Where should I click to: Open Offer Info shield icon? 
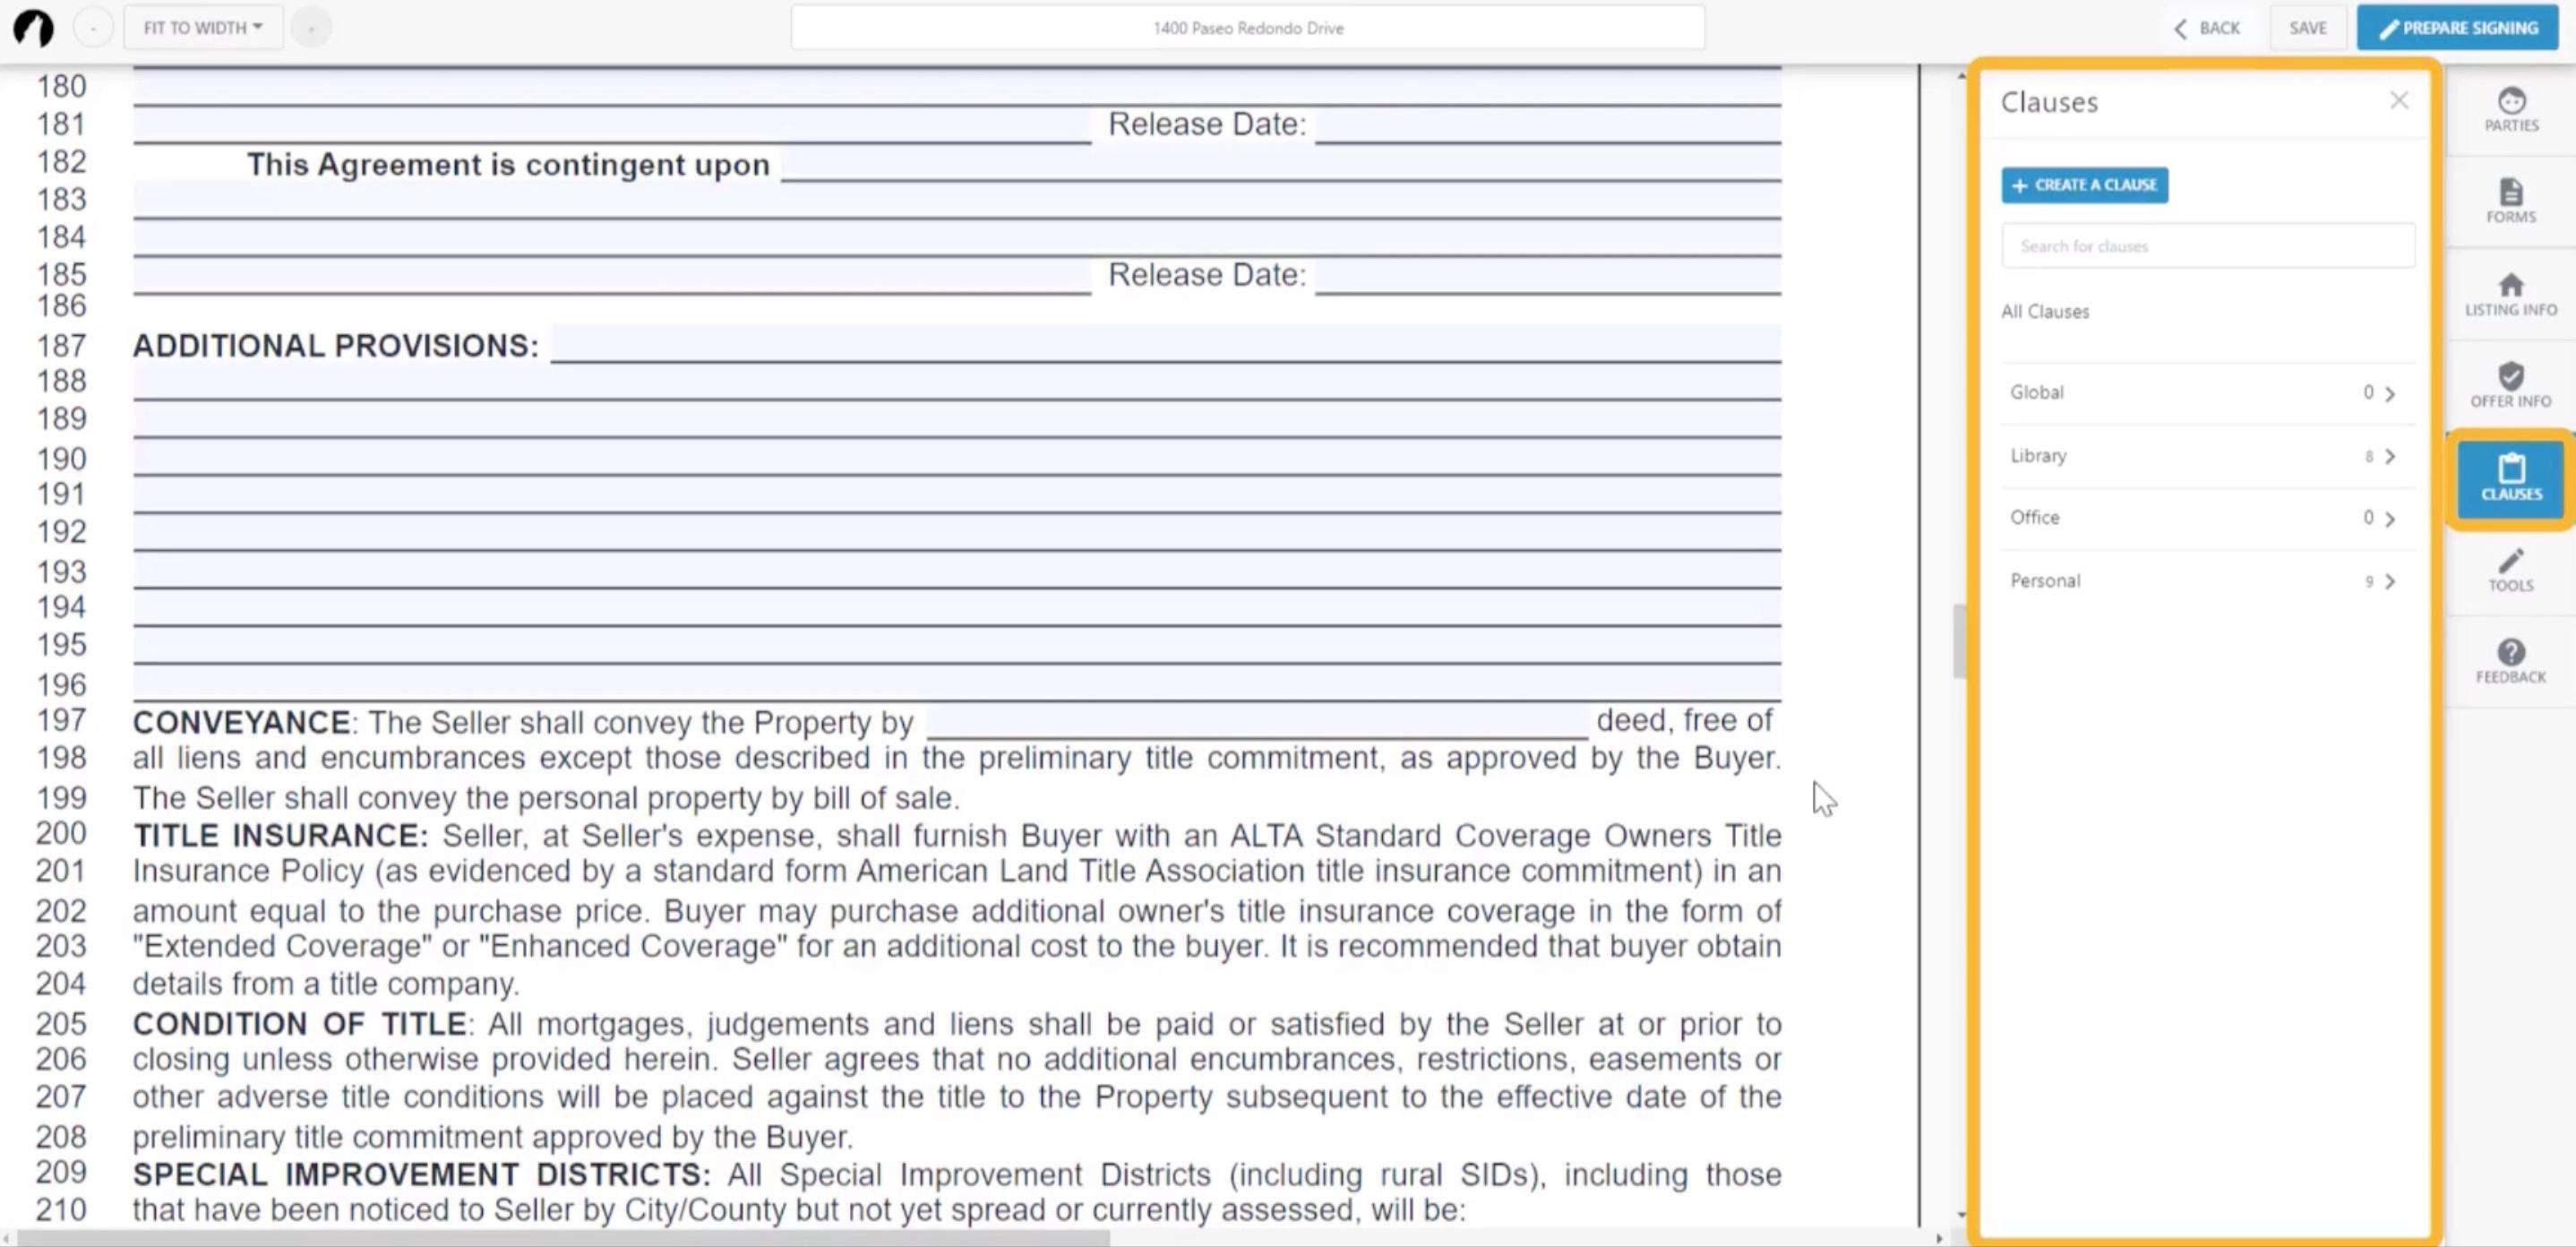pyautogui.click(x=2510, y=385)
